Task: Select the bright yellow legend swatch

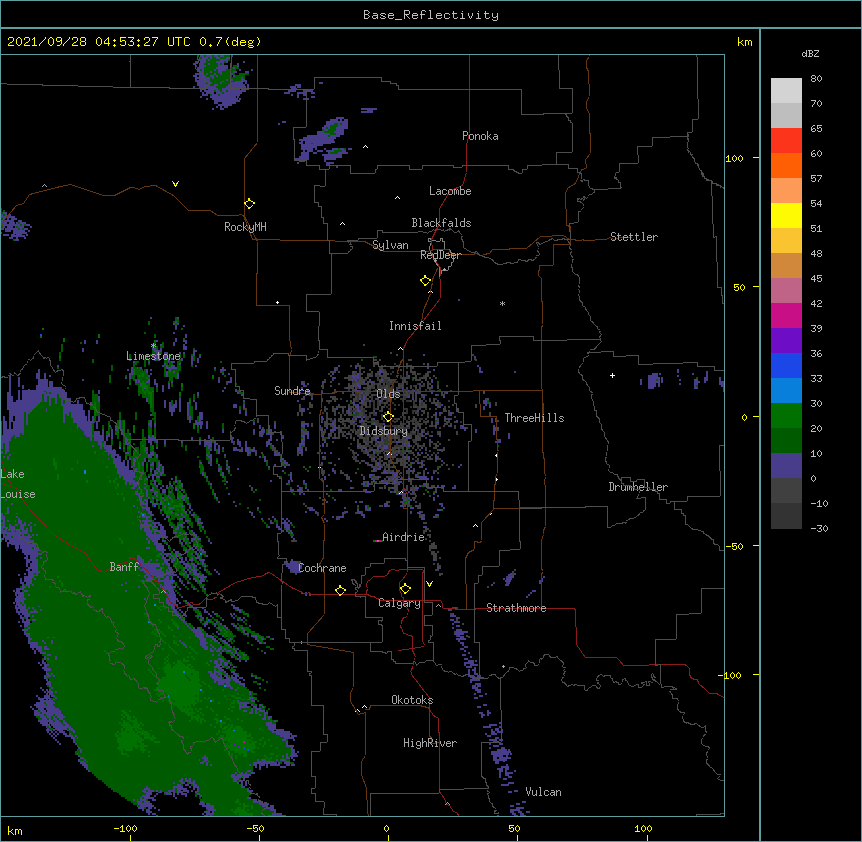Action: (x=786, y=215)
